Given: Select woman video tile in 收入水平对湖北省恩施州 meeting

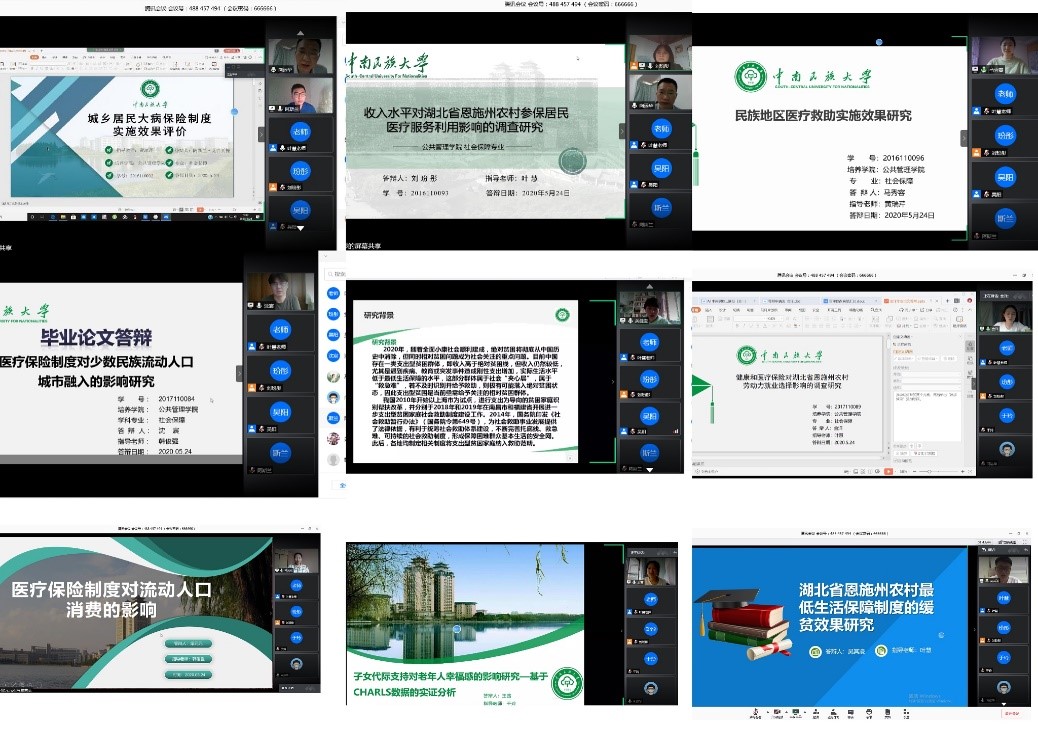Looking at the screenshot, I should click(660, 54).
